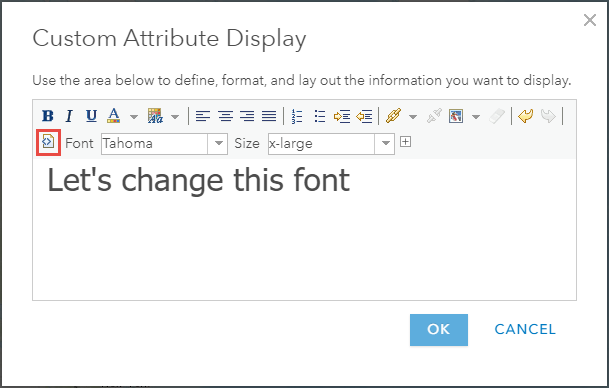Insert a bulleted list
Screen dimensions: 609x388
tap(320, 116)
